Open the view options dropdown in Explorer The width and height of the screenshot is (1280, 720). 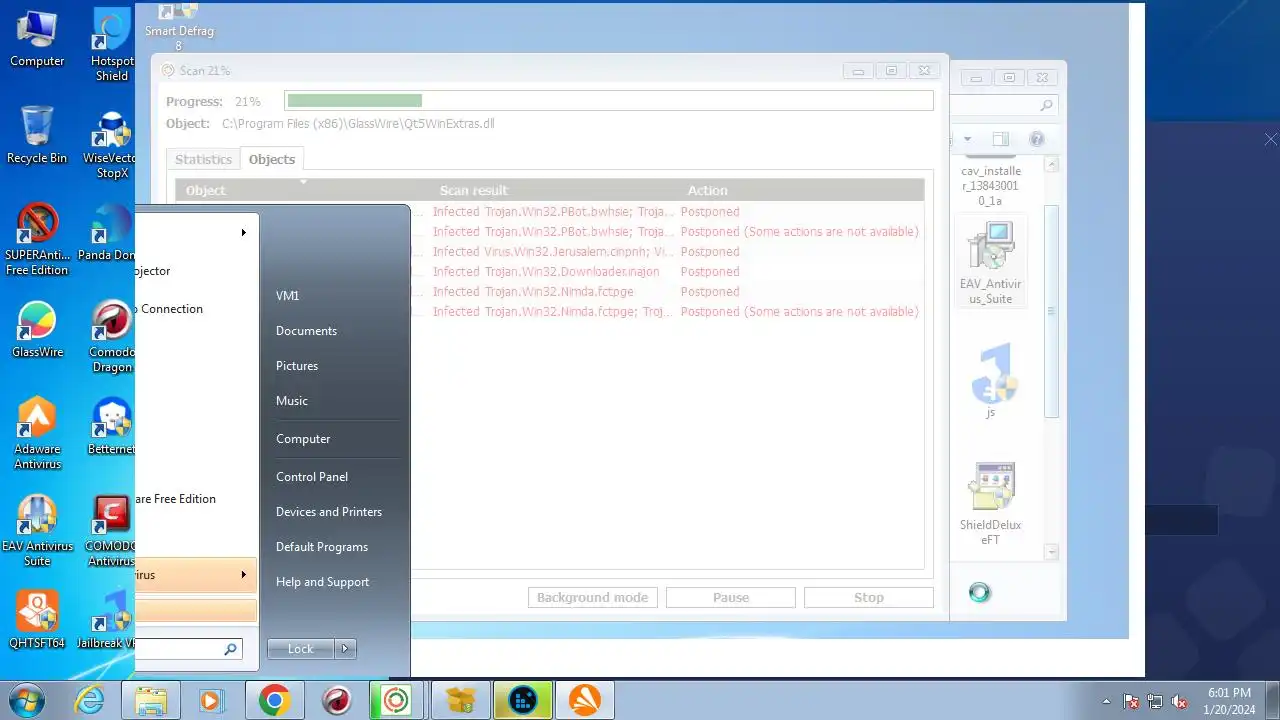pos(968,139)
